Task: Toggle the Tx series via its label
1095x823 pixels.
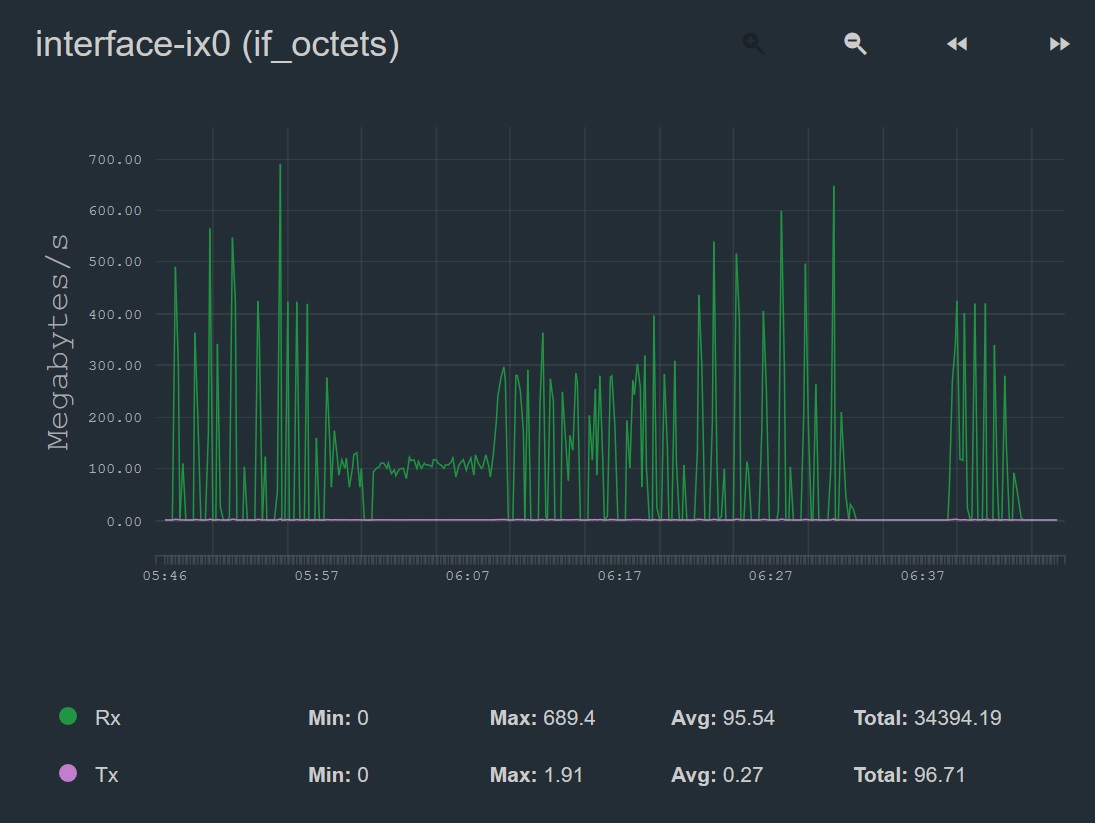Action: [106, 775]
